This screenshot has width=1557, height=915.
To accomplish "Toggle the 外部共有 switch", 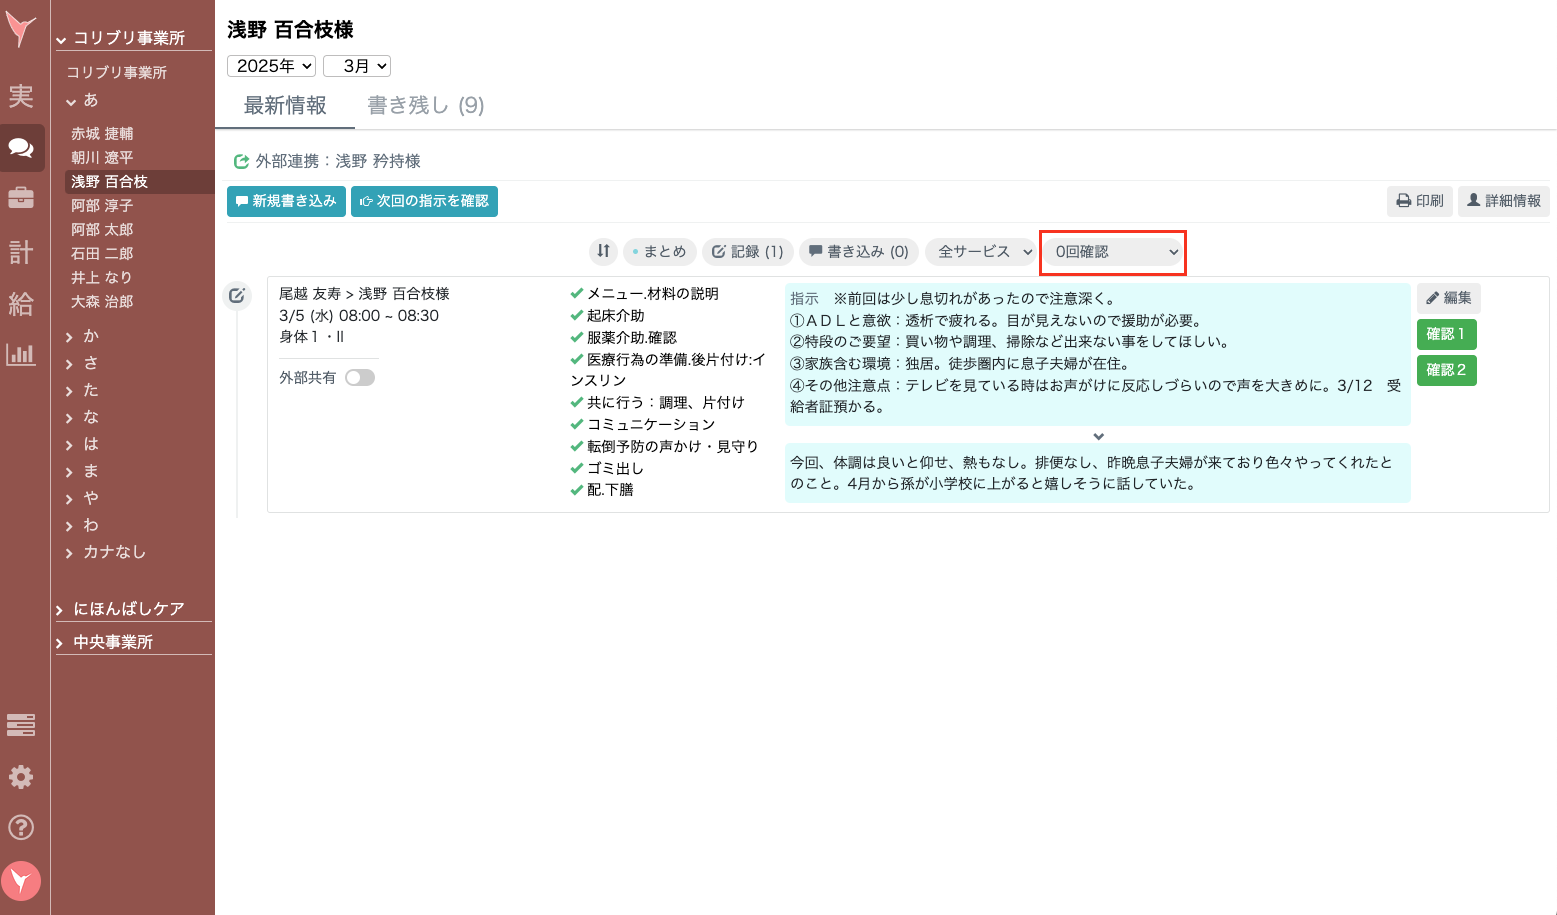I will tap(360, 377).
